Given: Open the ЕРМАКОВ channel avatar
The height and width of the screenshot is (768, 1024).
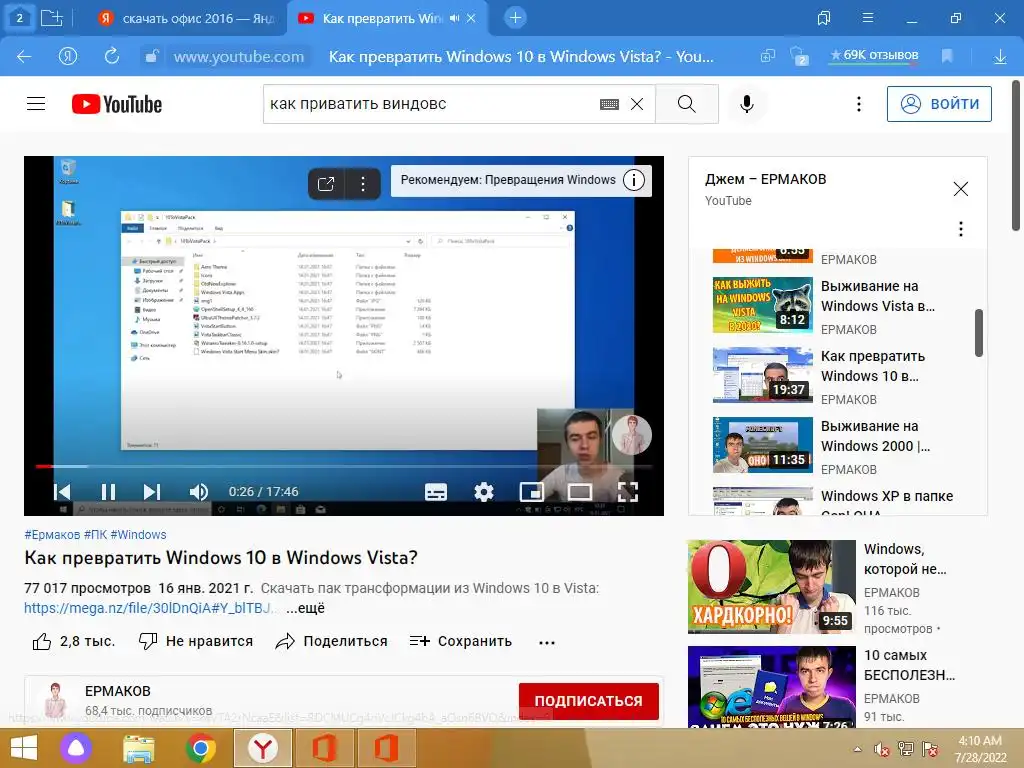Looking at the screenshot, I should 55,701.
